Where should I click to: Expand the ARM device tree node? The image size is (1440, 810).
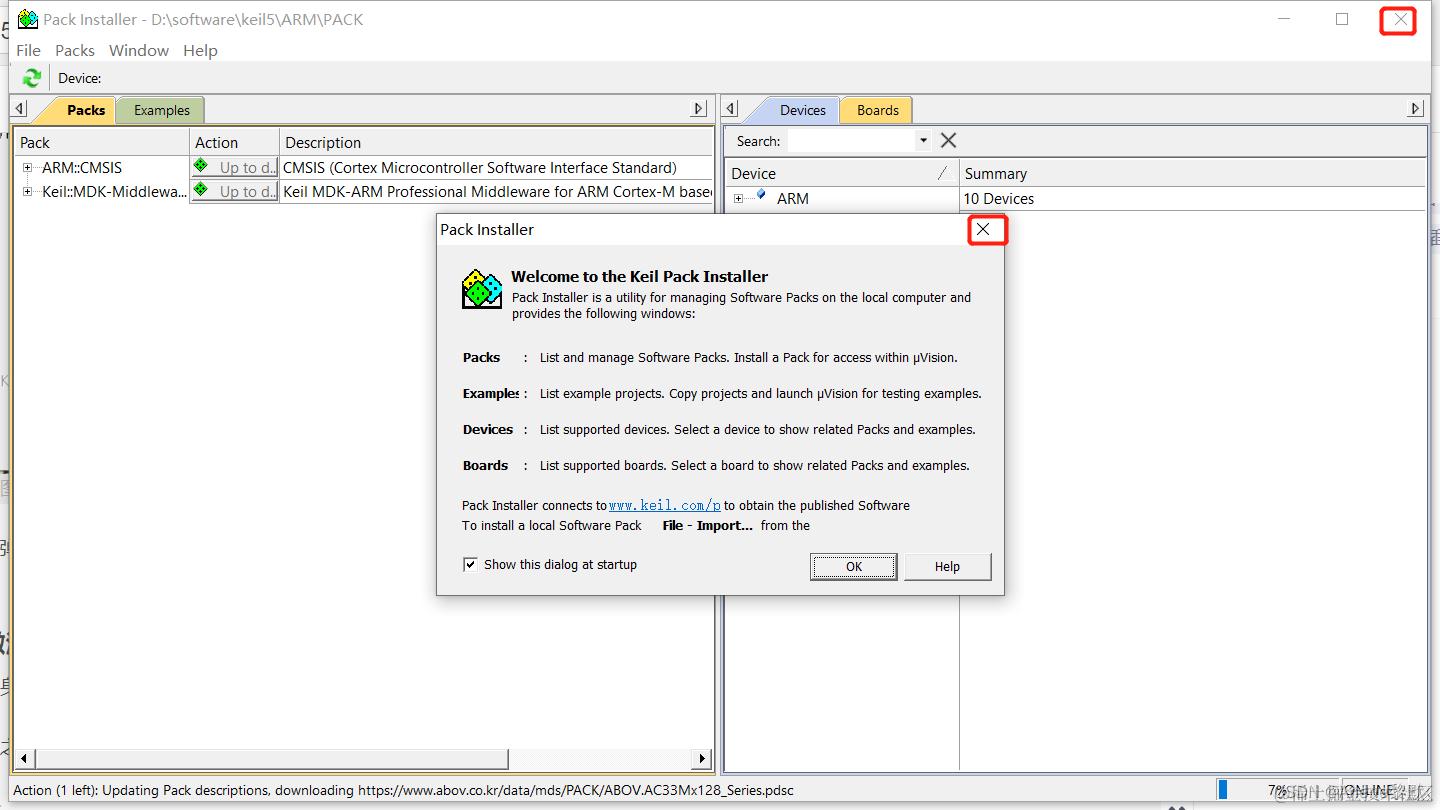click(739, 199)
